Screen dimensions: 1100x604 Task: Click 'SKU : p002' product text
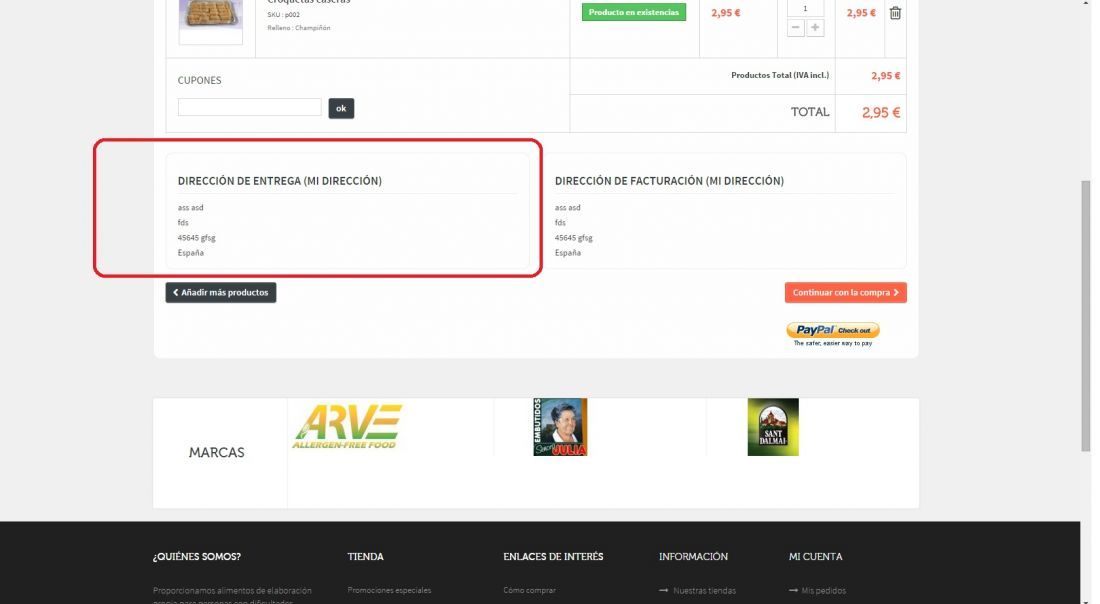pos(283,15)
